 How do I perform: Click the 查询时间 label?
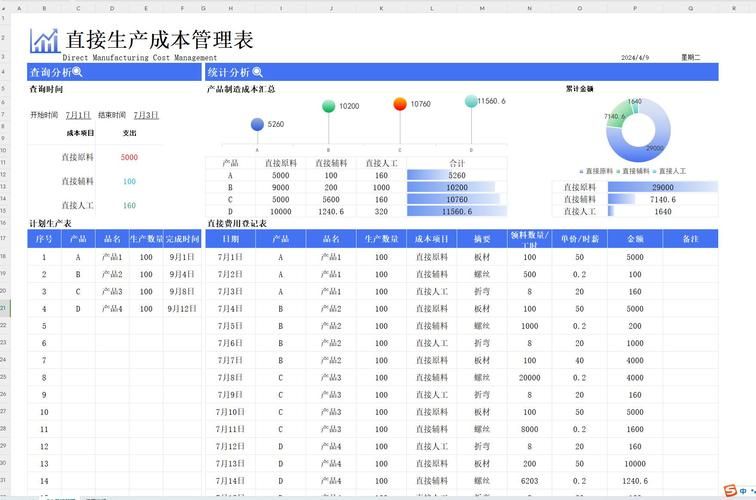pyautogui.click(x=46, y=89)
